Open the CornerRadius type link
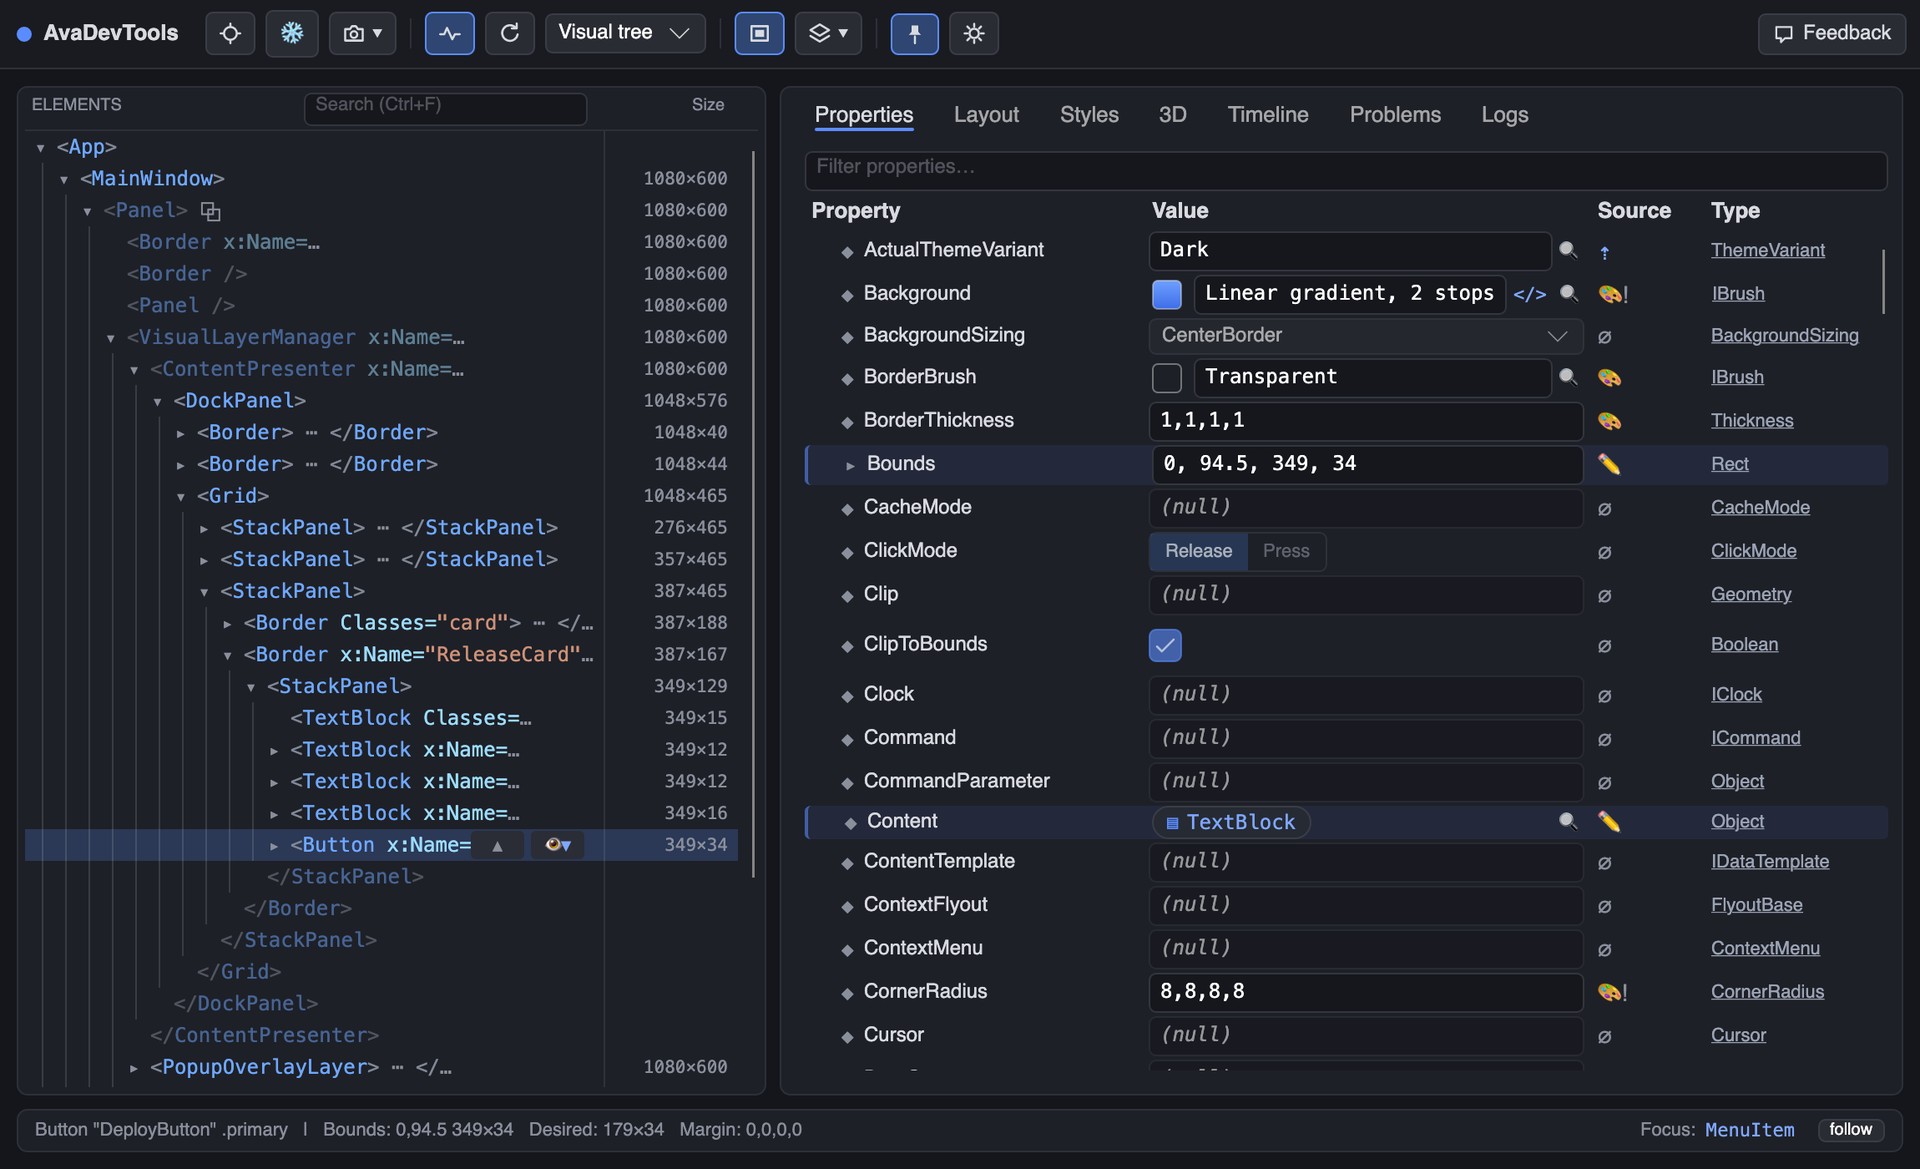Screen dimensions: 1920x1169 tap(1767, 992)
